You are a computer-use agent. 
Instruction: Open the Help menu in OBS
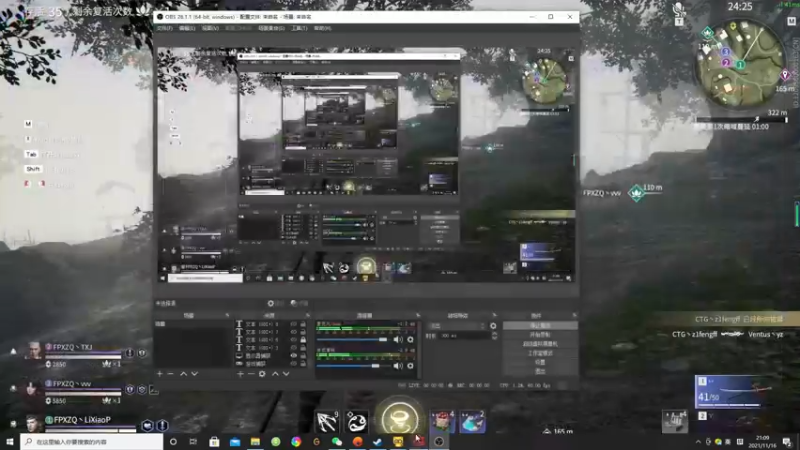322,29
